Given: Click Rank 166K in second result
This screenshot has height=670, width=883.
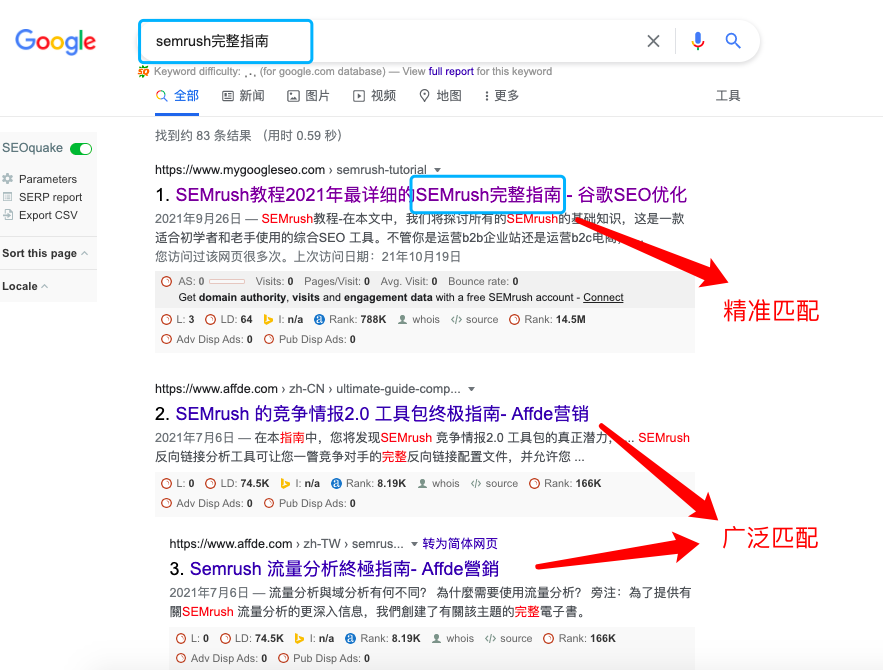Looking at the screenshot, I should point(565,483).
